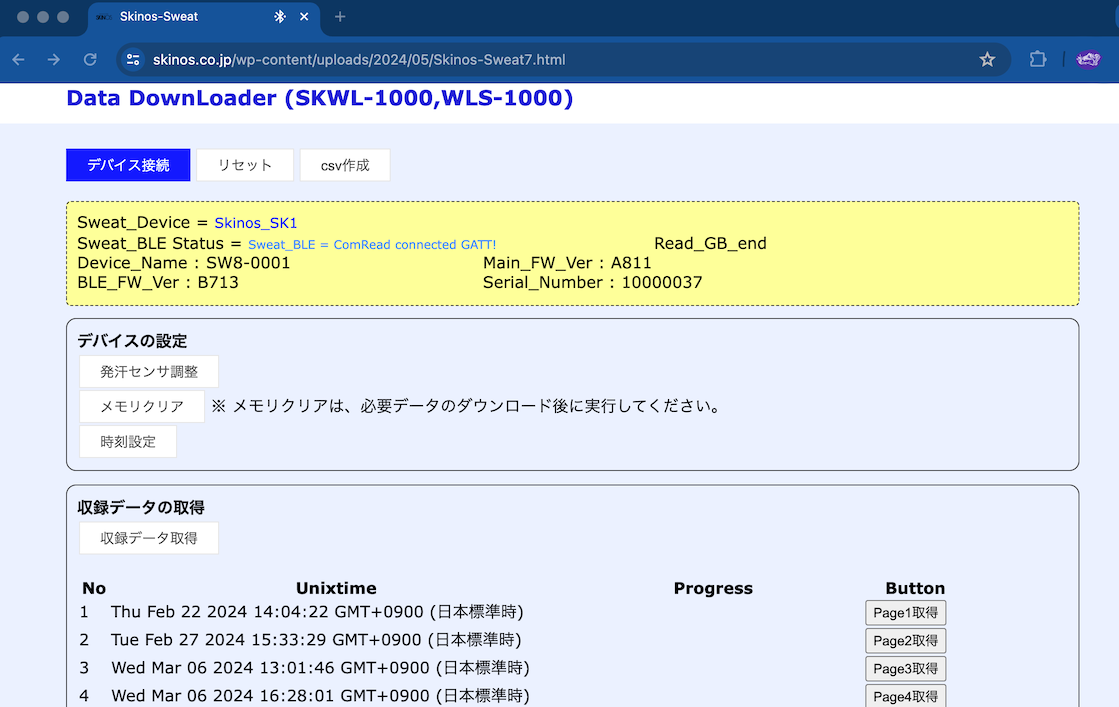
Task: Click the BLE_FW_Ver B713 text
Action: 158,283
